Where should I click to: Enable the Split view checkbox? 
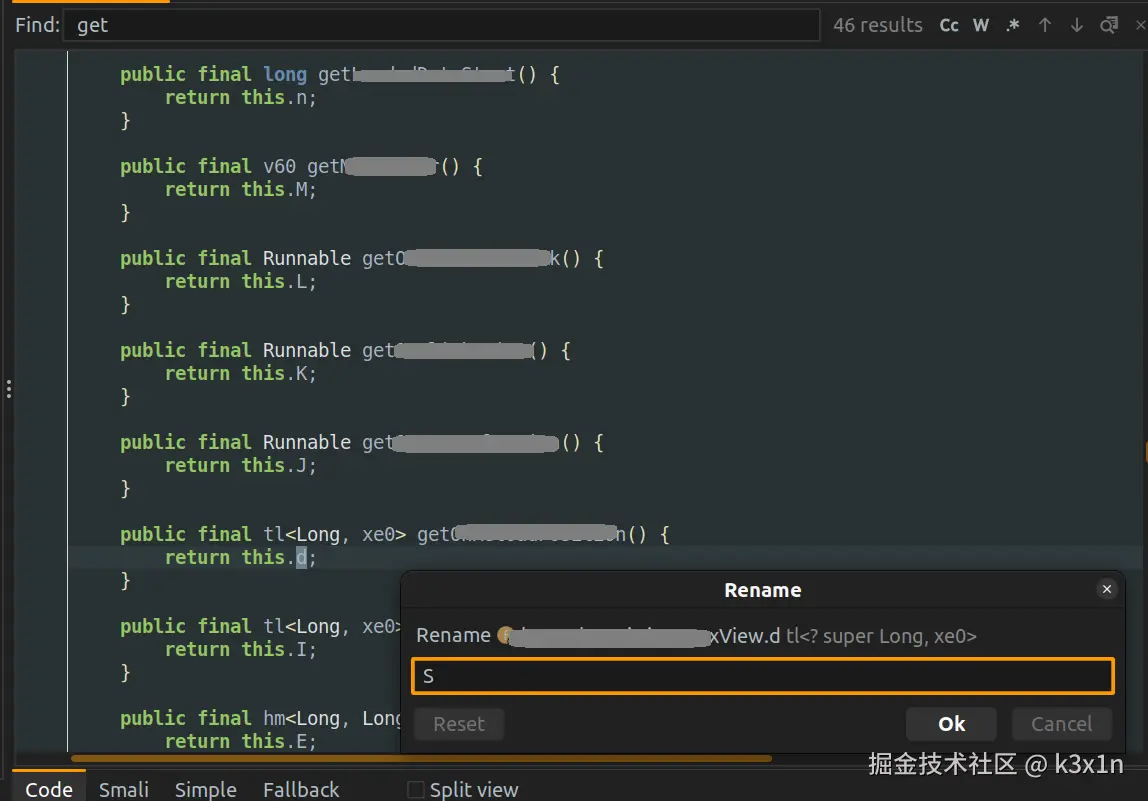click(416, 790)
